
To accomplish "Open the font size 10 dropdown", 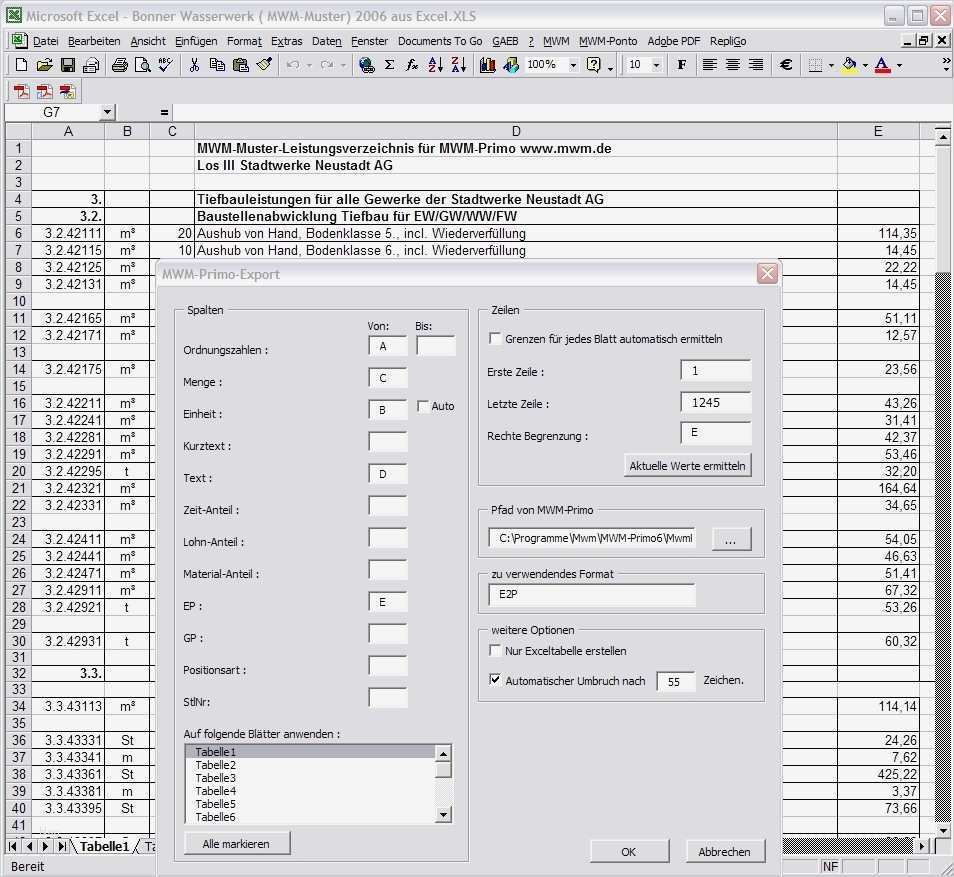I will tap(656, 65).
